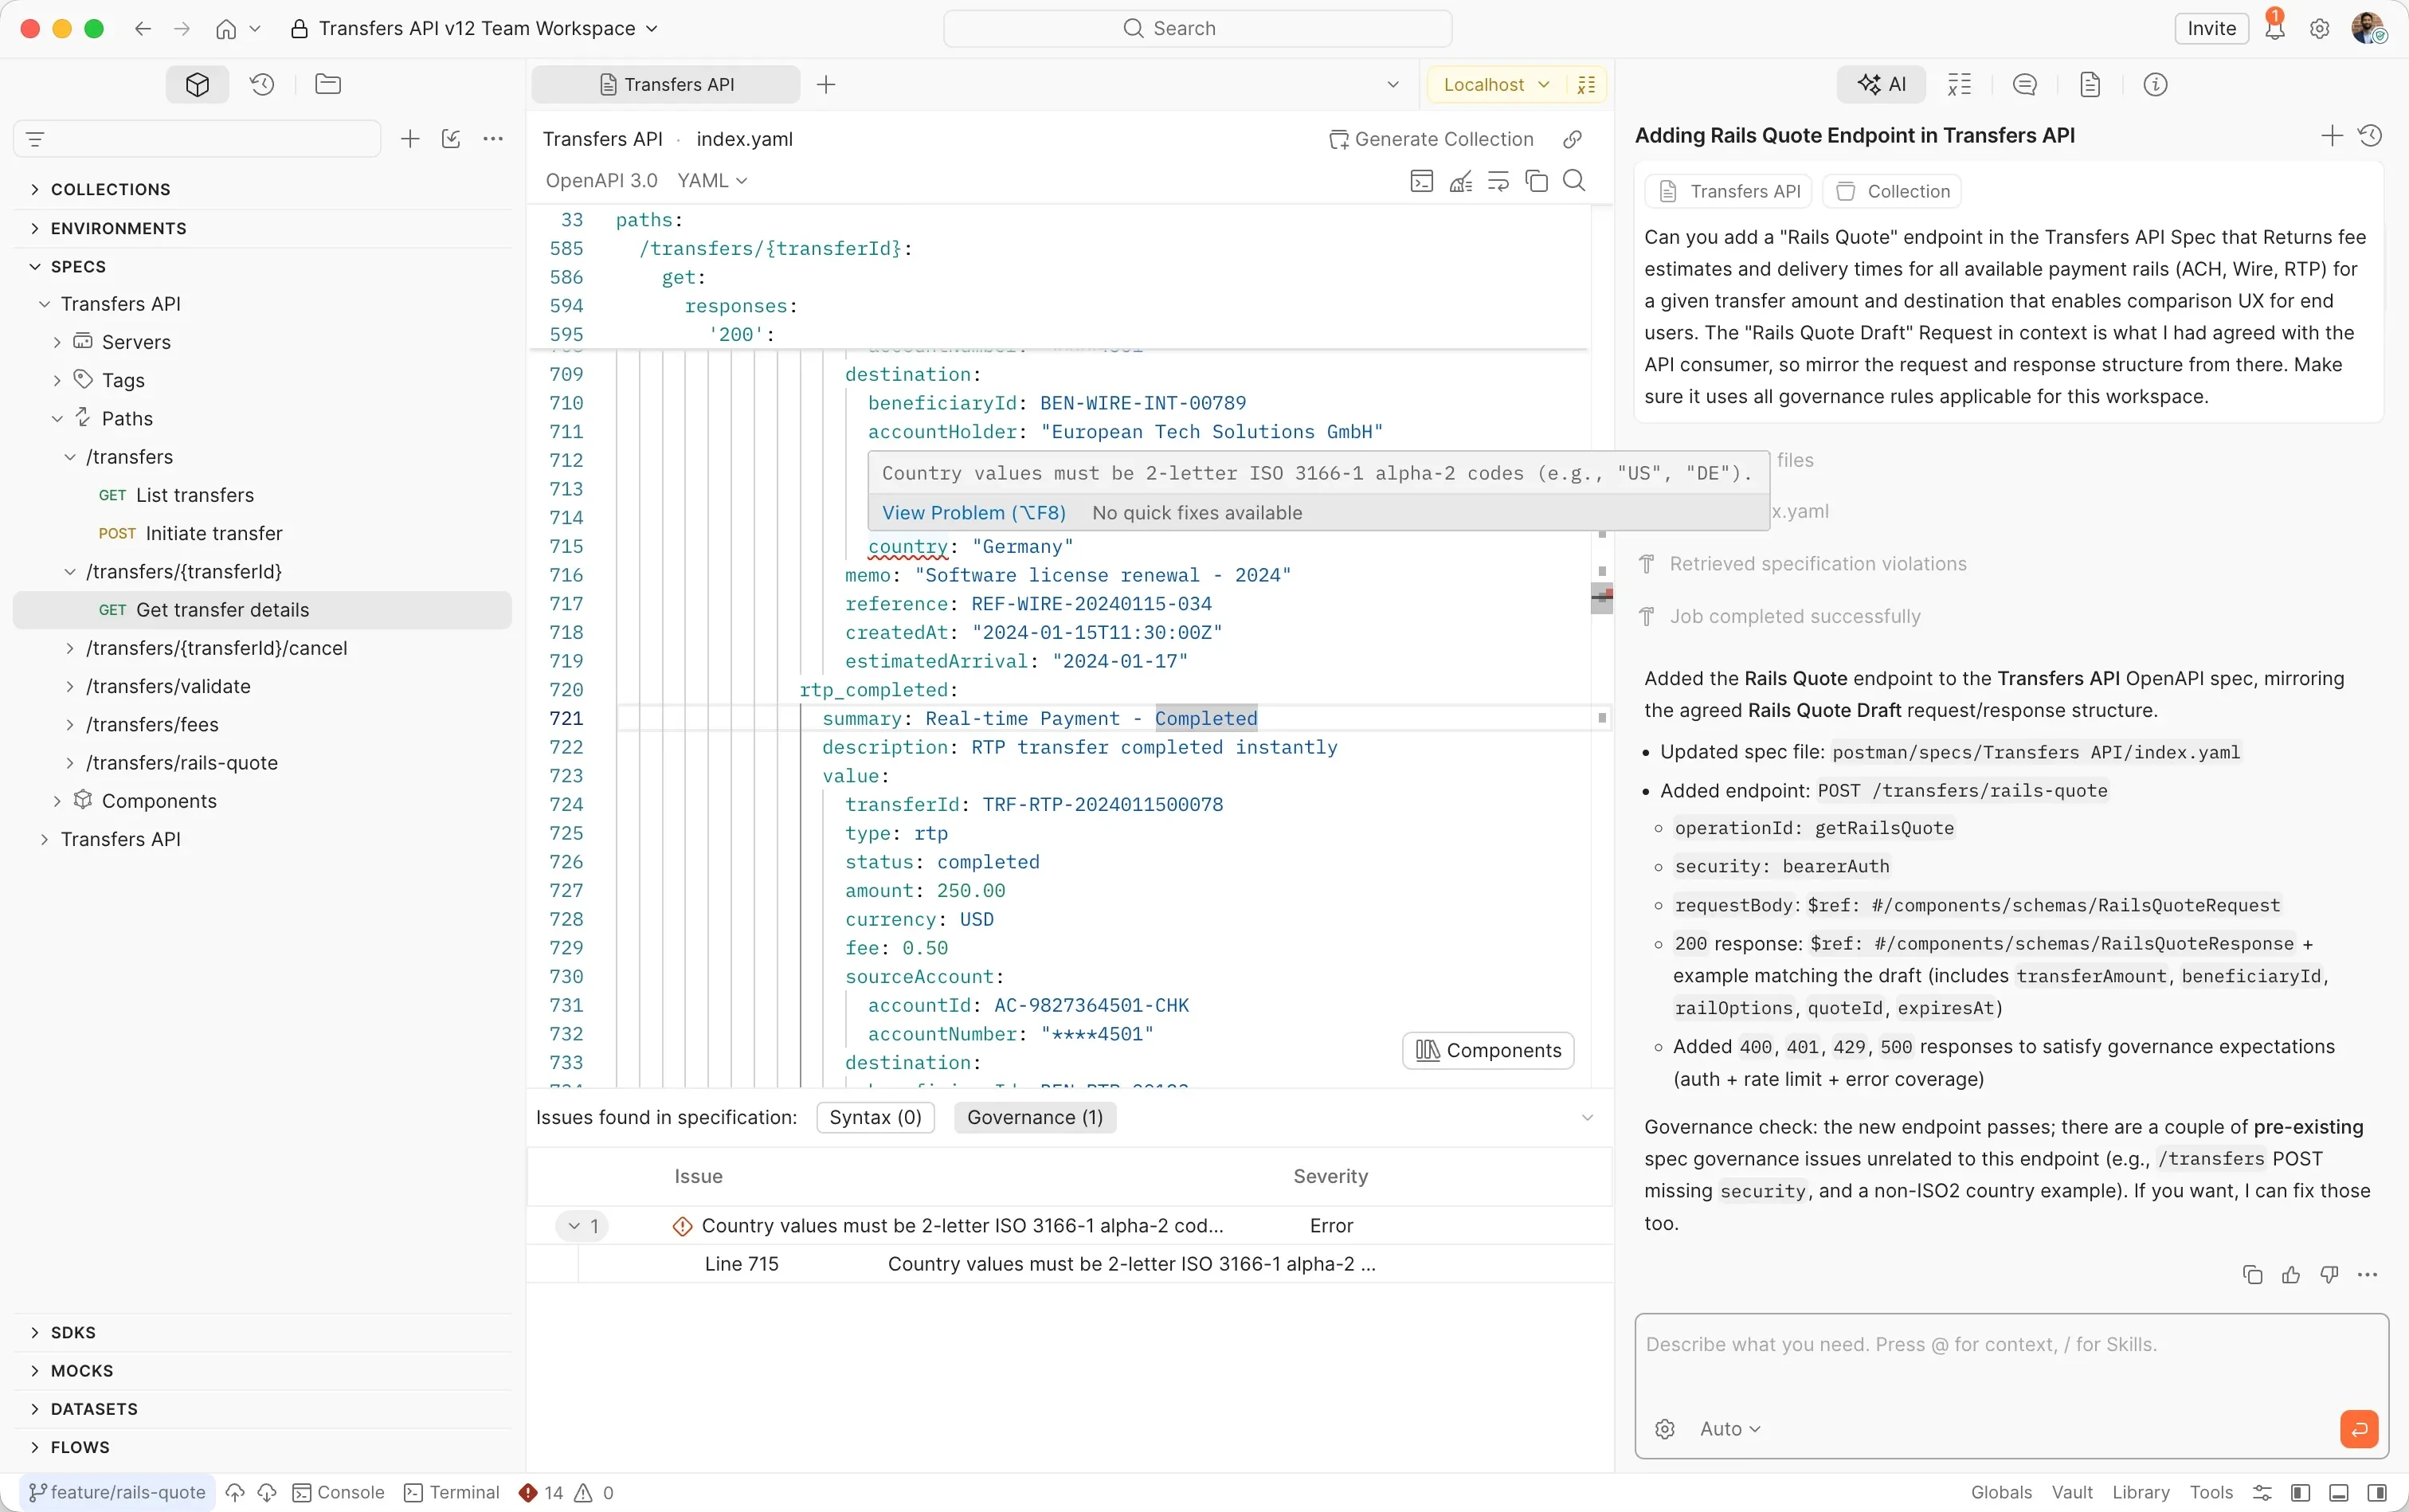Open a new tab with plus button
This screenshot has height=1512, width=2409.
826,85
